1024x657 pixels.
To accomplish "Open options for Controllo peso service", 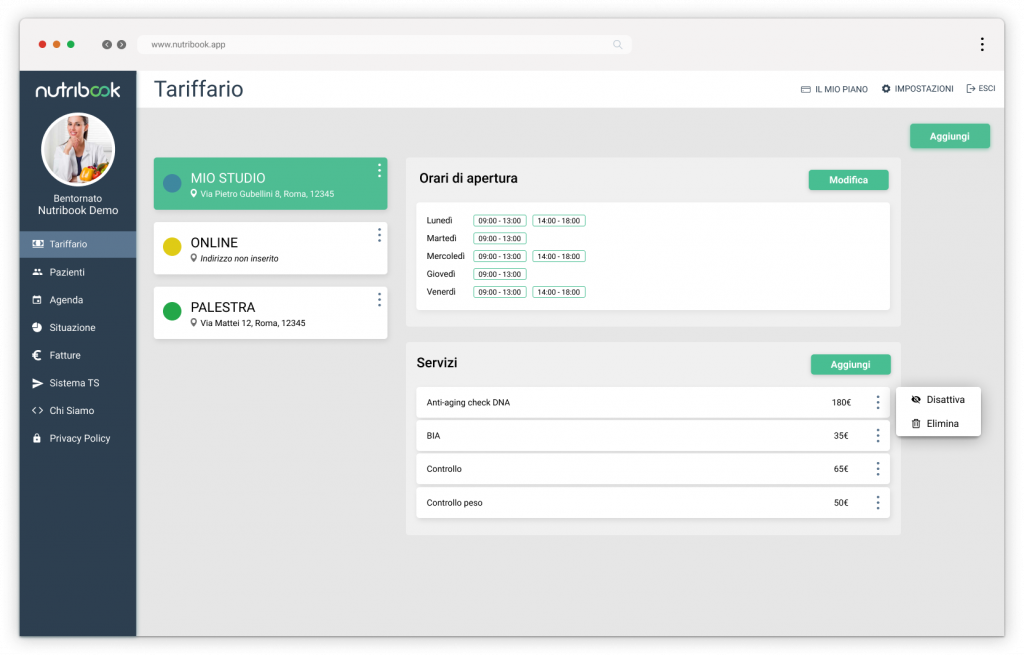I will point(877,503).
